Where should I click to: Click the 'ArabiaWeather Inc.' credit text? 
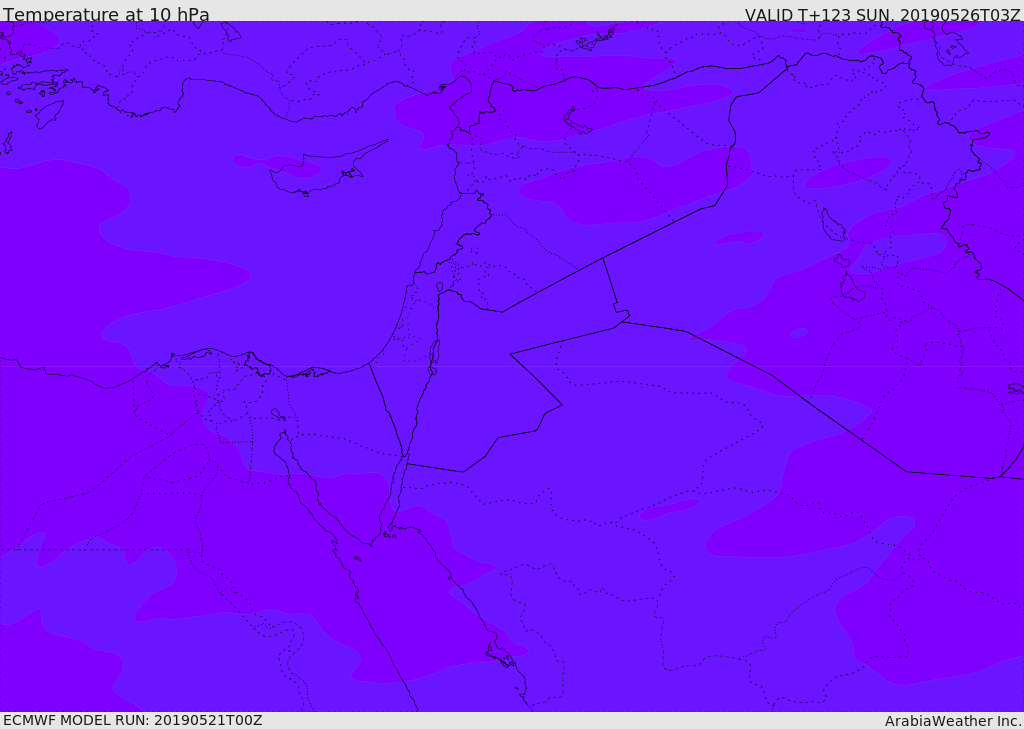pyautogui.click(x=953, y=721)
